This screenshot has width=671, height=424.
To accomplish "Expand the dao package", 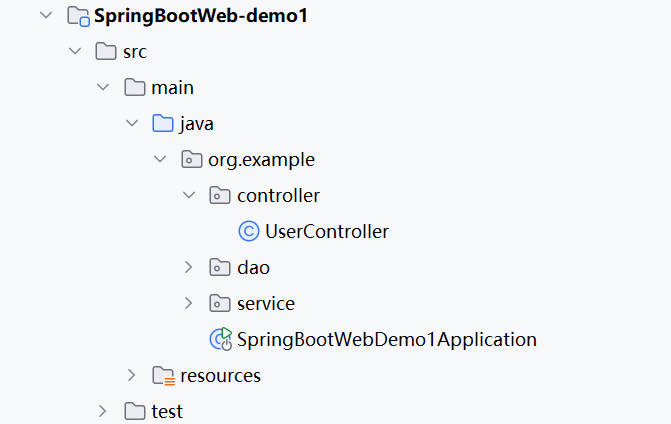I will [x=189, y=268].
